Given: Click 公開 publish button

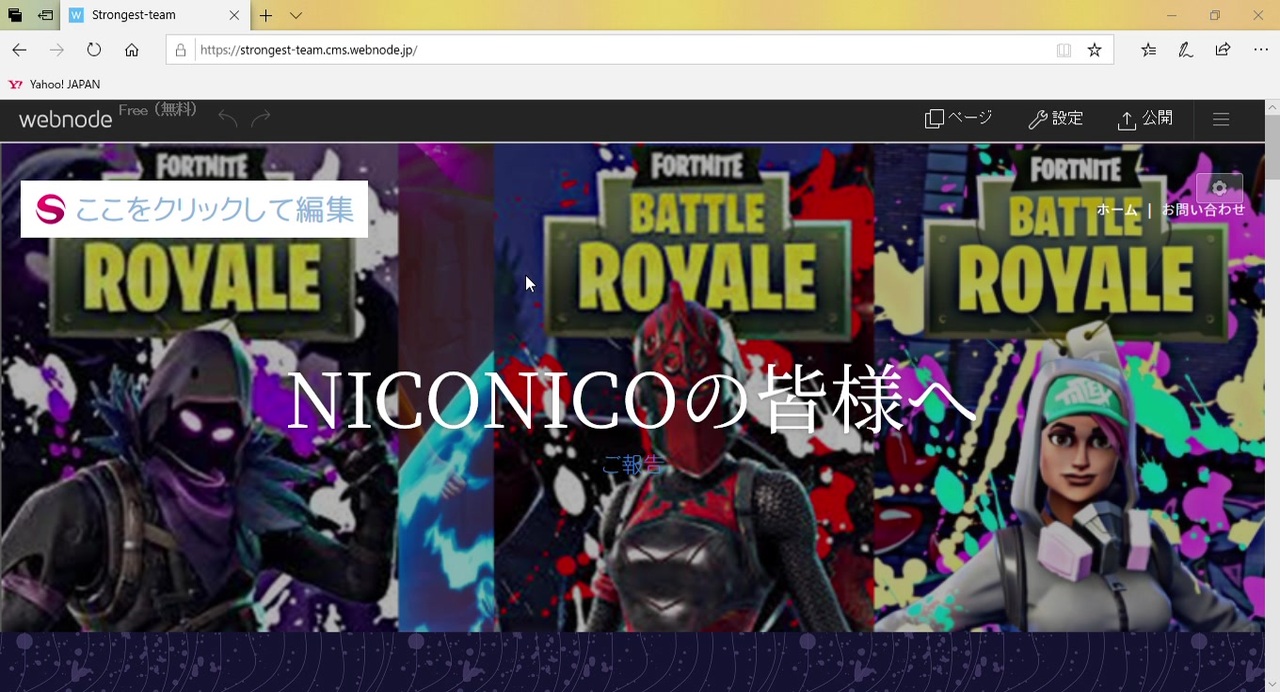Looking at the screenshot, I should [1145, 119].
